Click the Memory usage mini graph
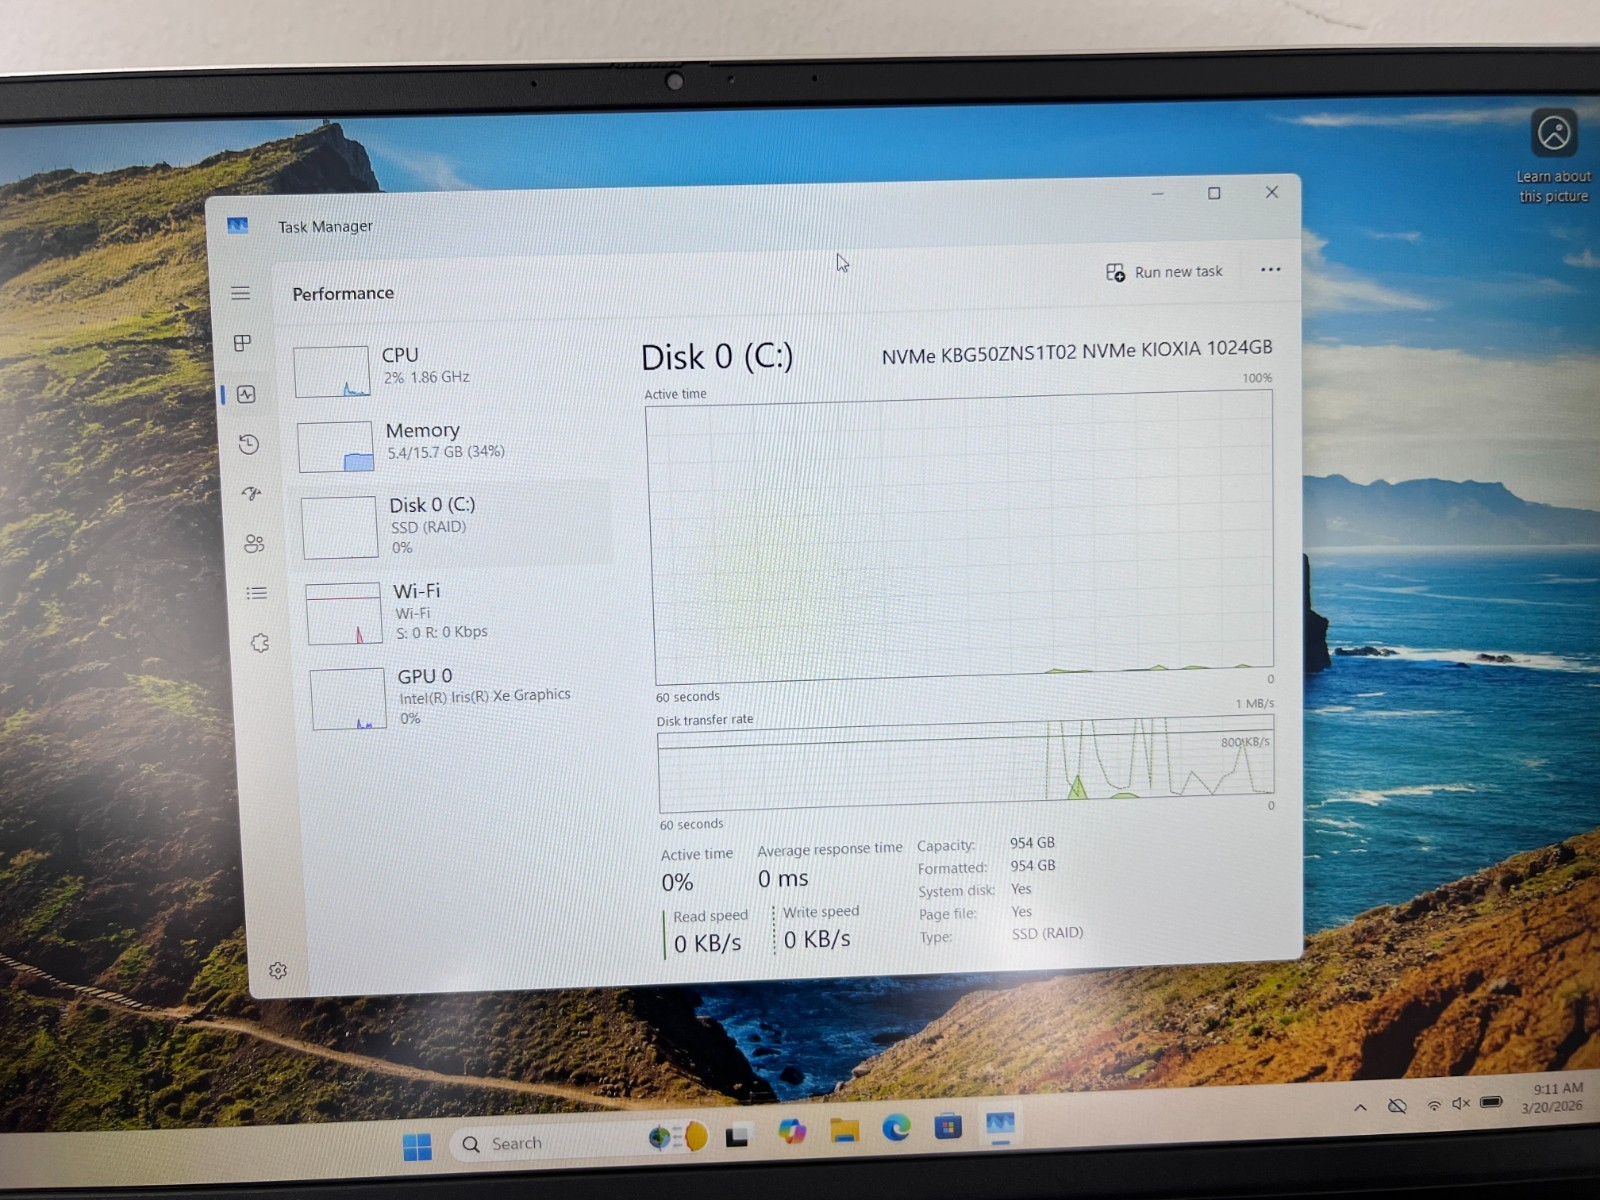 pos(336,446)
